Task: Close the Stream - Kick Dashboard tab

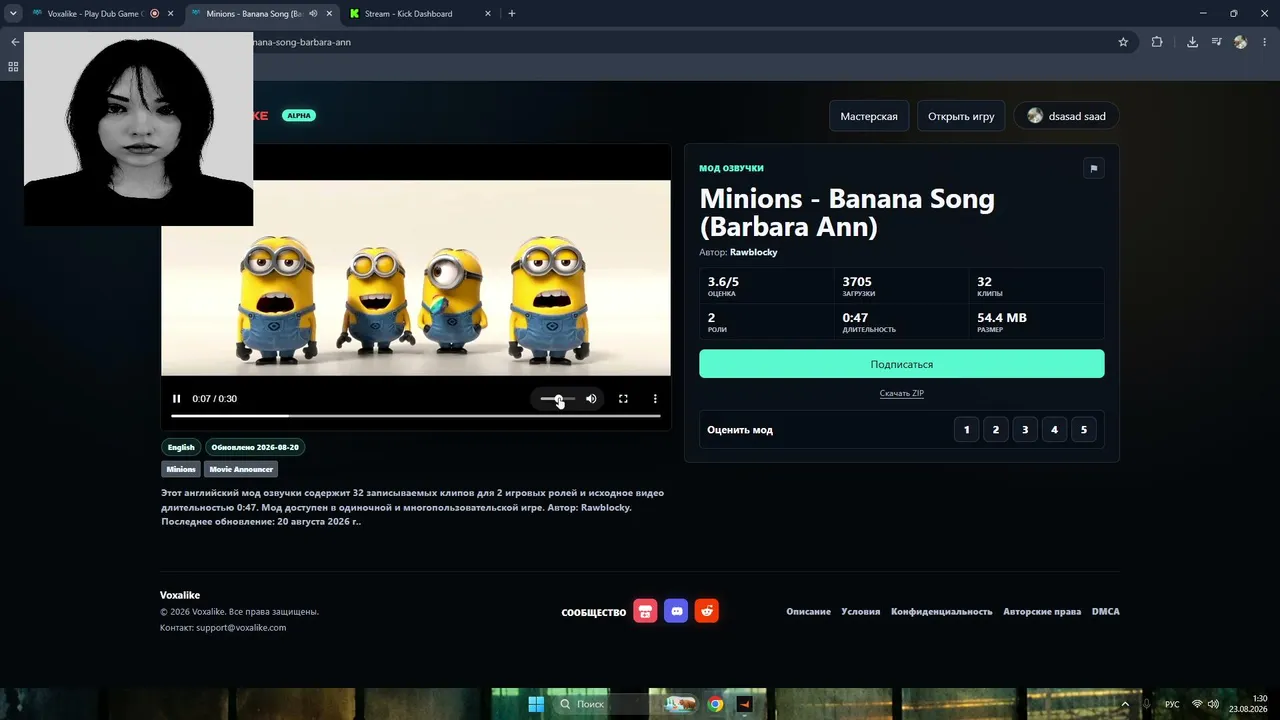Action: [x=487, y=14]
